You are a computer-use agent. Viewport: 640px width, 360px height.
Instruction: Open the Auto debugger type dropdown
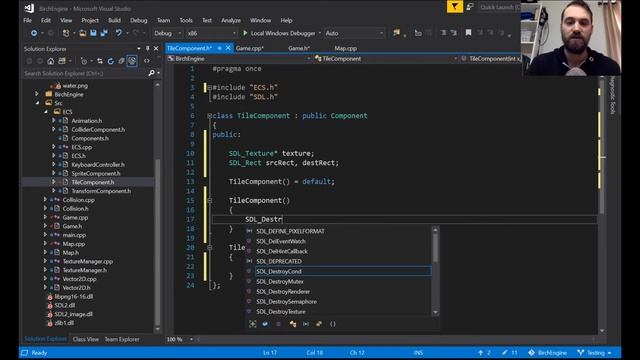click(354, 33)
